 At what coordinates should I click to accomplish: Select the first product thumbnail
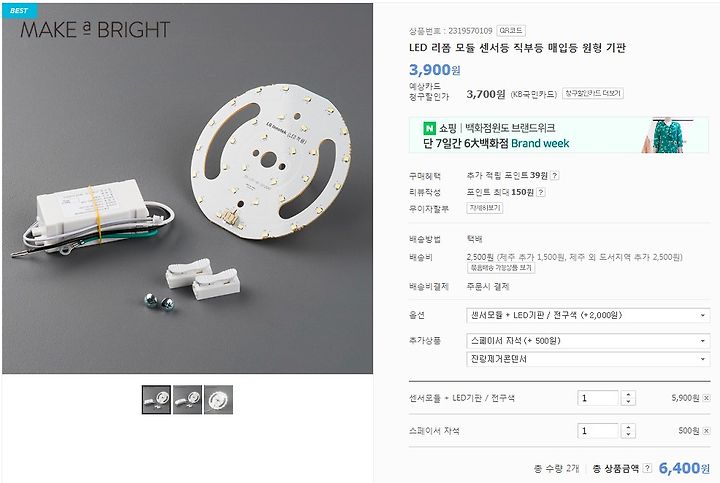coord(156,399)
